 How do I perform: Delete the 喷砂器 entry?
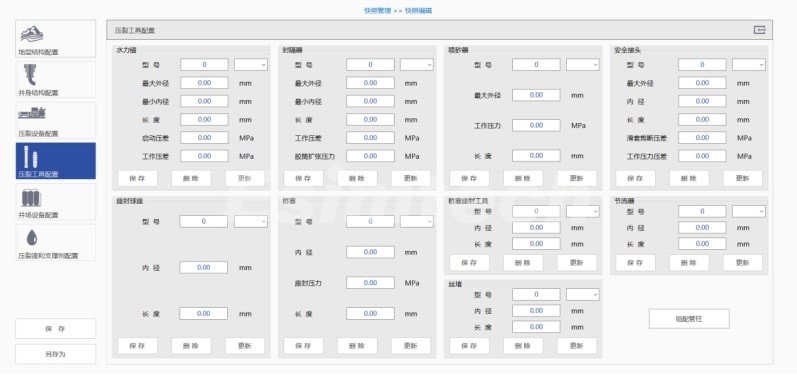coord(523,178)
